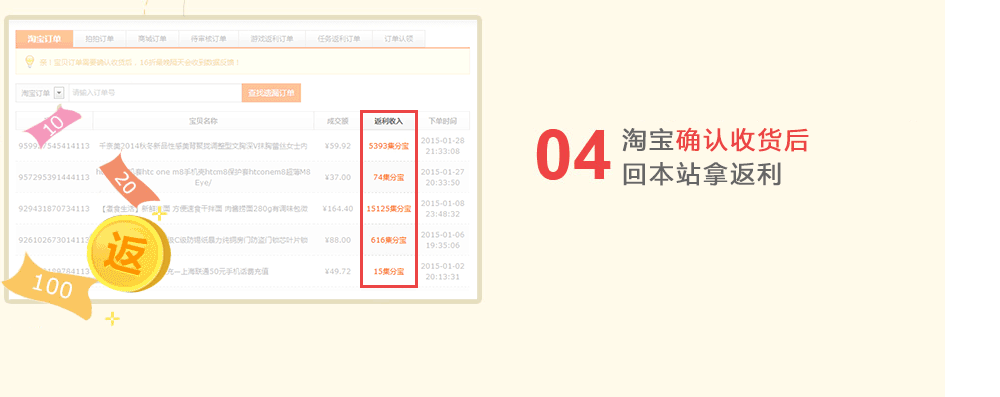Click the ¥88.00 amount cell

[x=337, y=240]
